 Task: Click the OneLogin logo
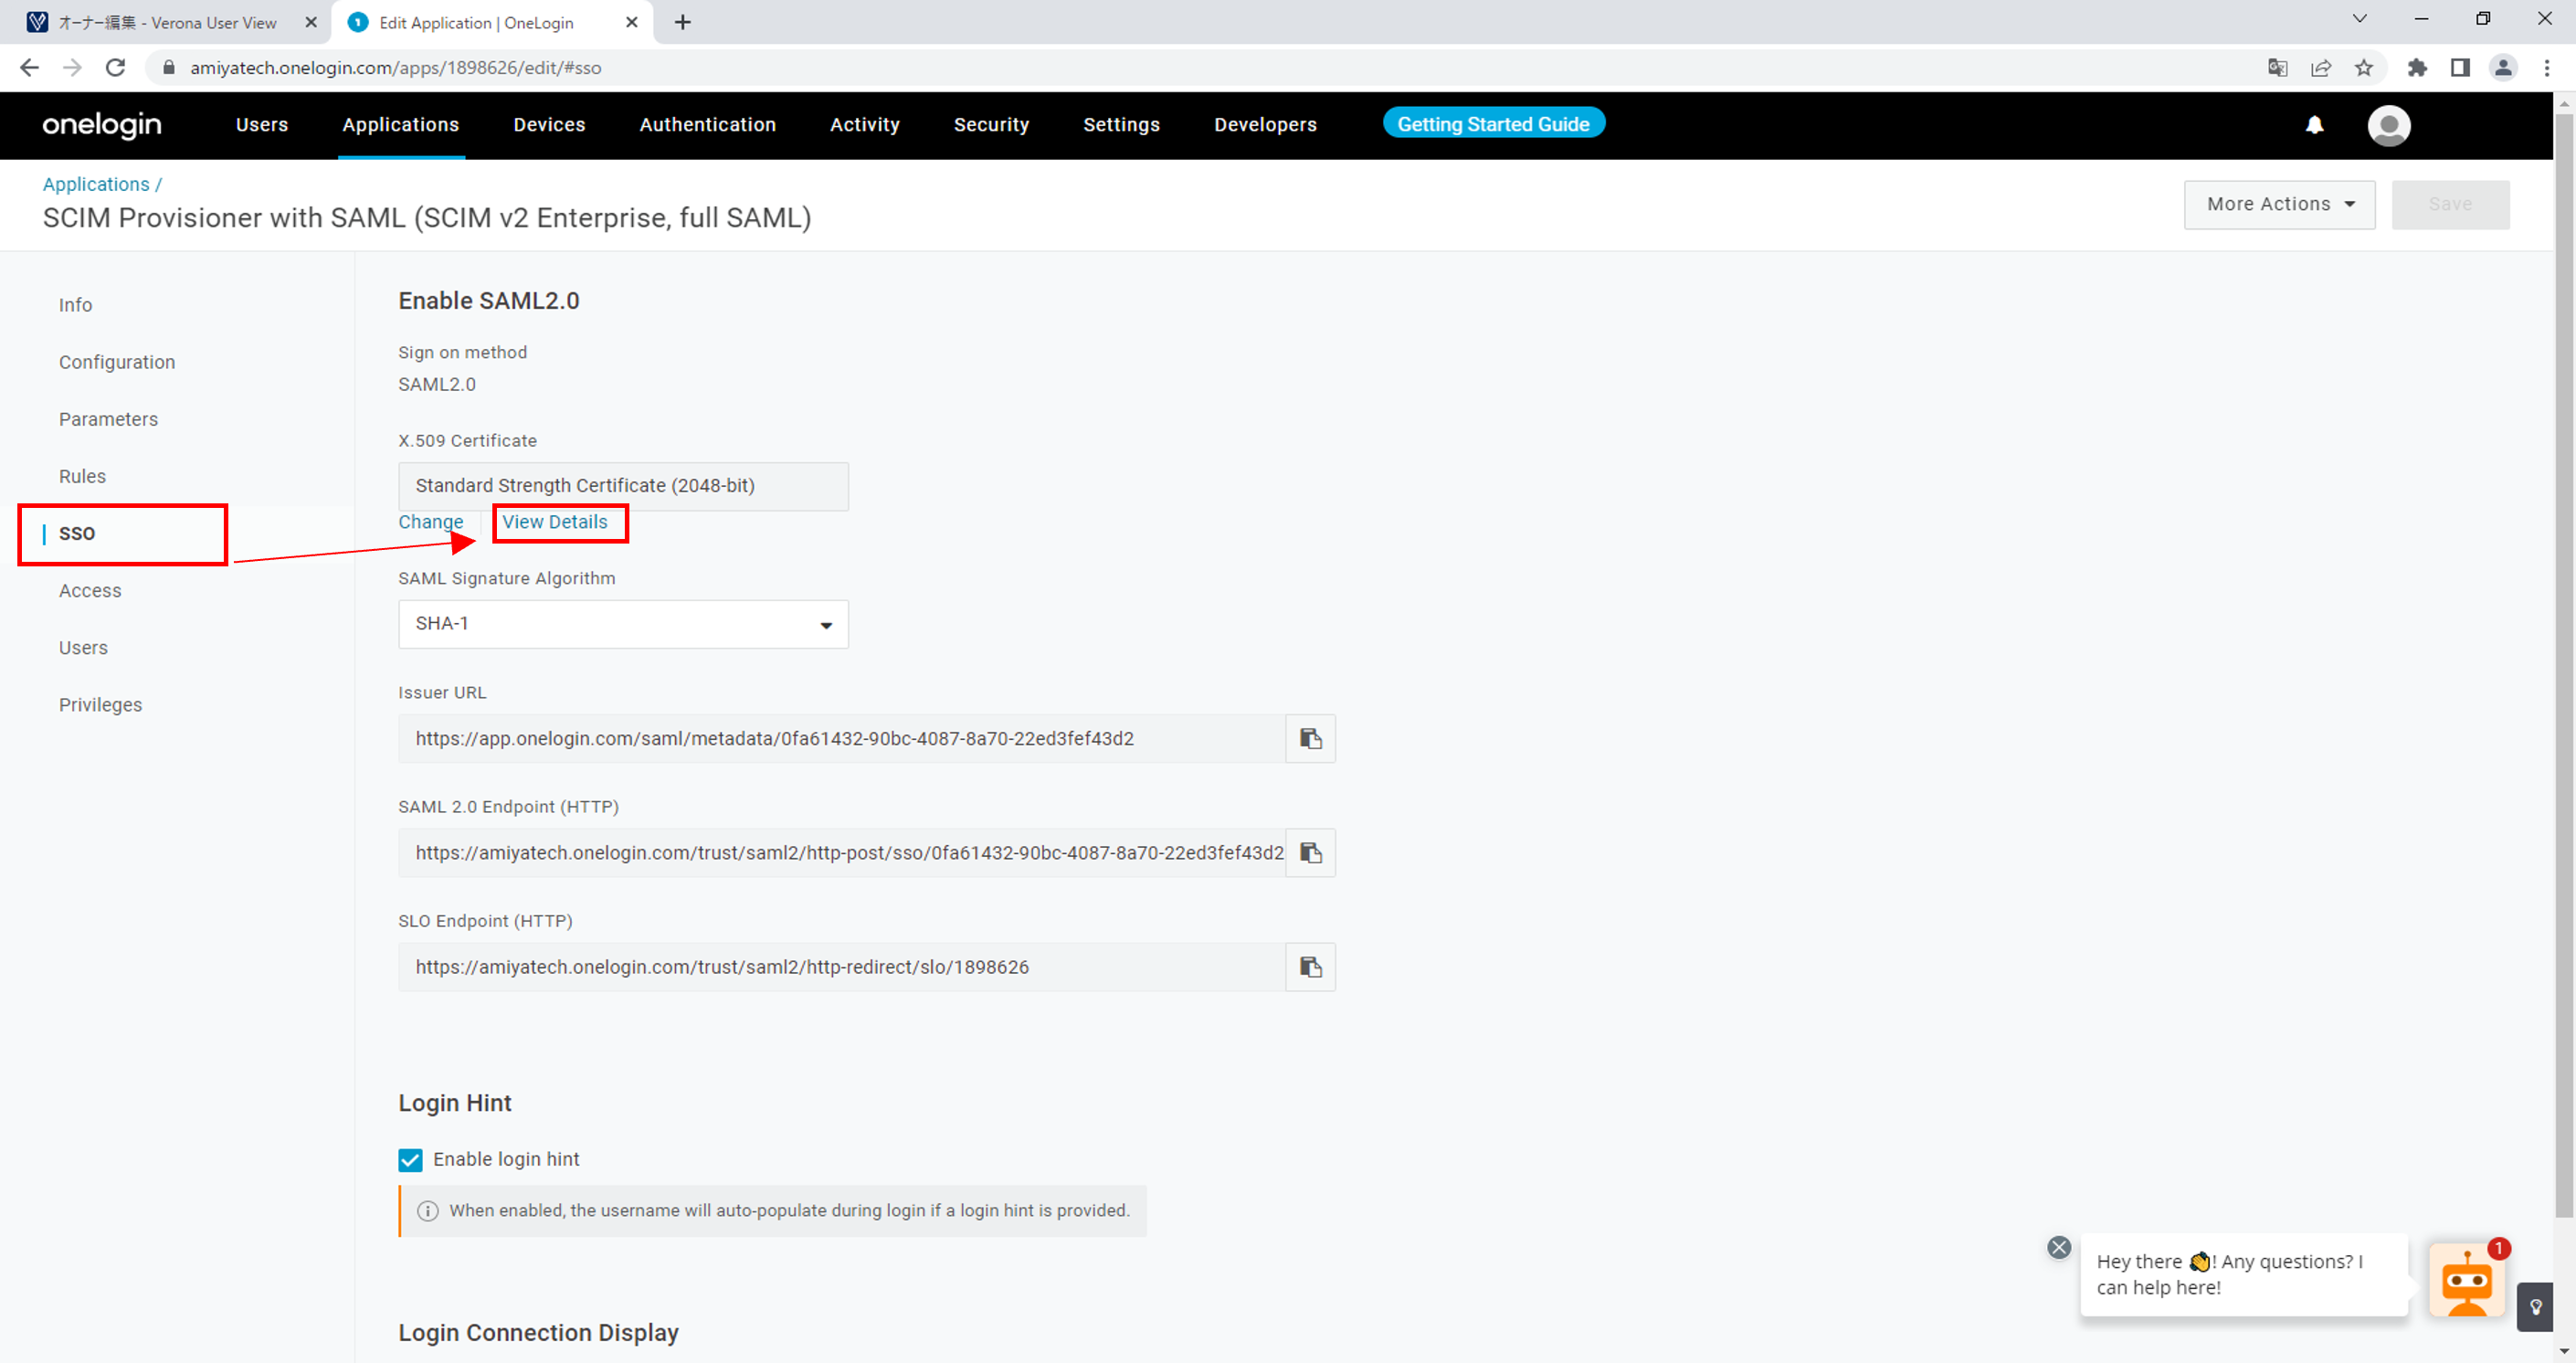pos(102,125)
